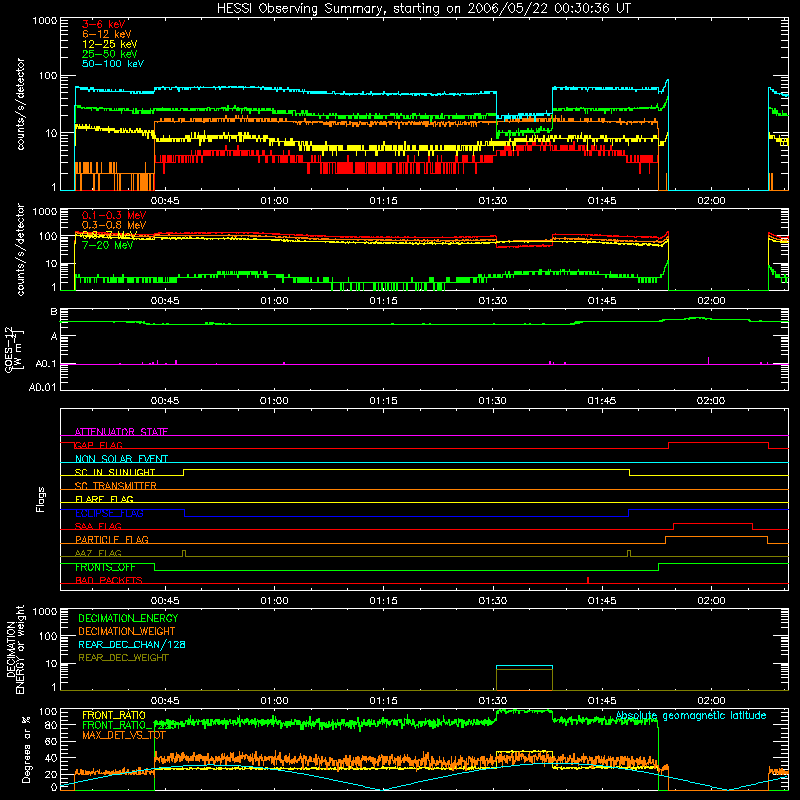Screen dimensions: 800x800
Task: Select the 3-6 keV legend label
Action: 104,24
